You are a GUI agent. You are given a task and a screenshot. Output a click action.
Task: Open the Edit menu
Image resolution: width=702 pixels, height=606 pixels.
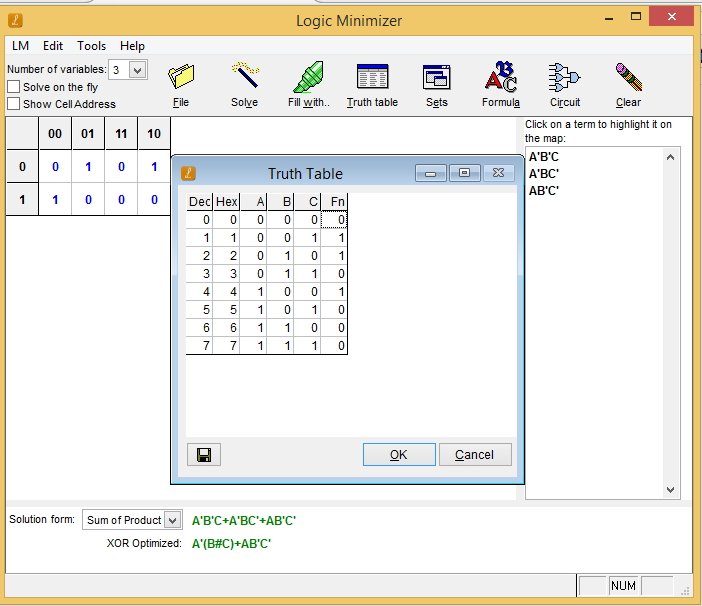click(x=53, y=46)
